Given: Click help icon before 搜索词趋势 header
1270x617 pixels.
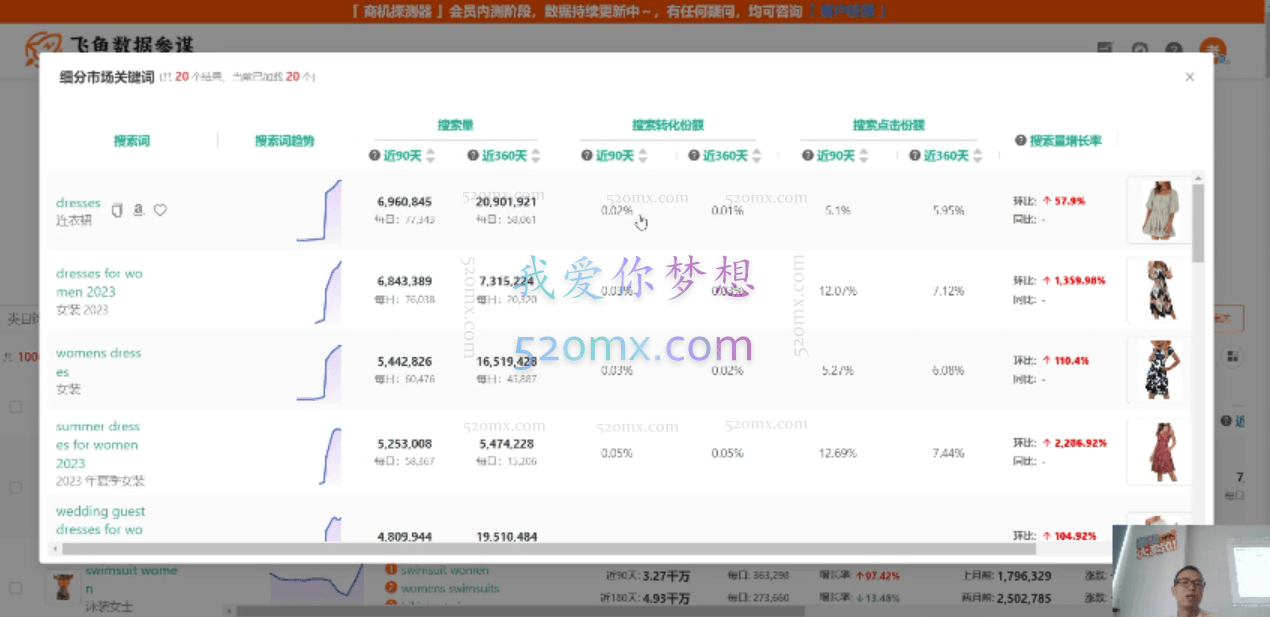Looking at the screenshot, I should tap(247, 141).
